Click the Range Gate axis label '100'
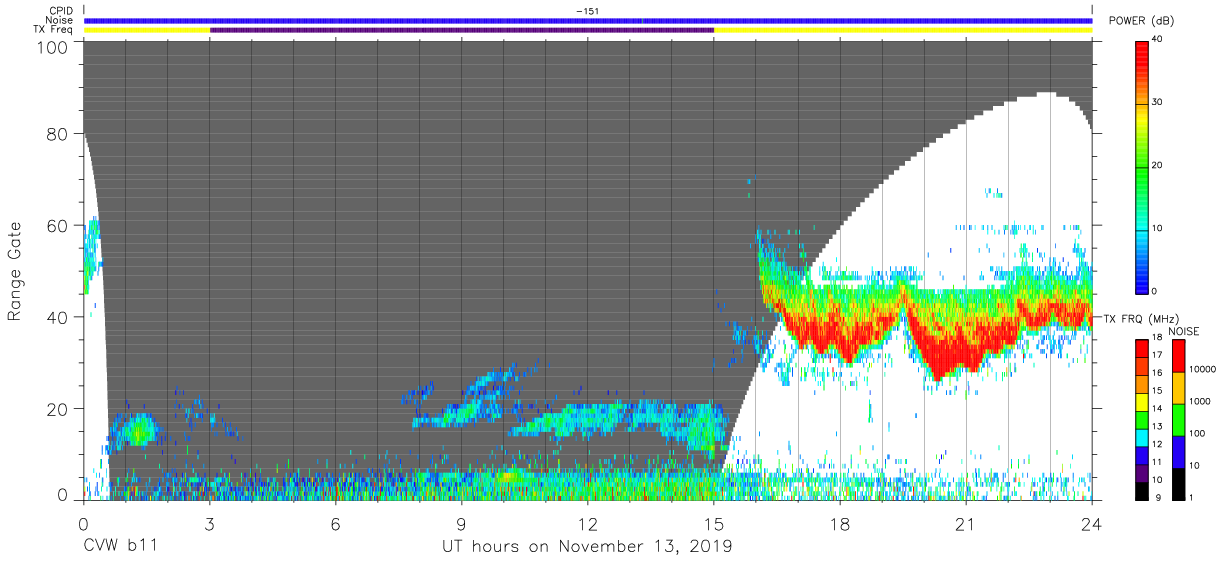The image size is (1228, 567). click(x=53, y=46)
